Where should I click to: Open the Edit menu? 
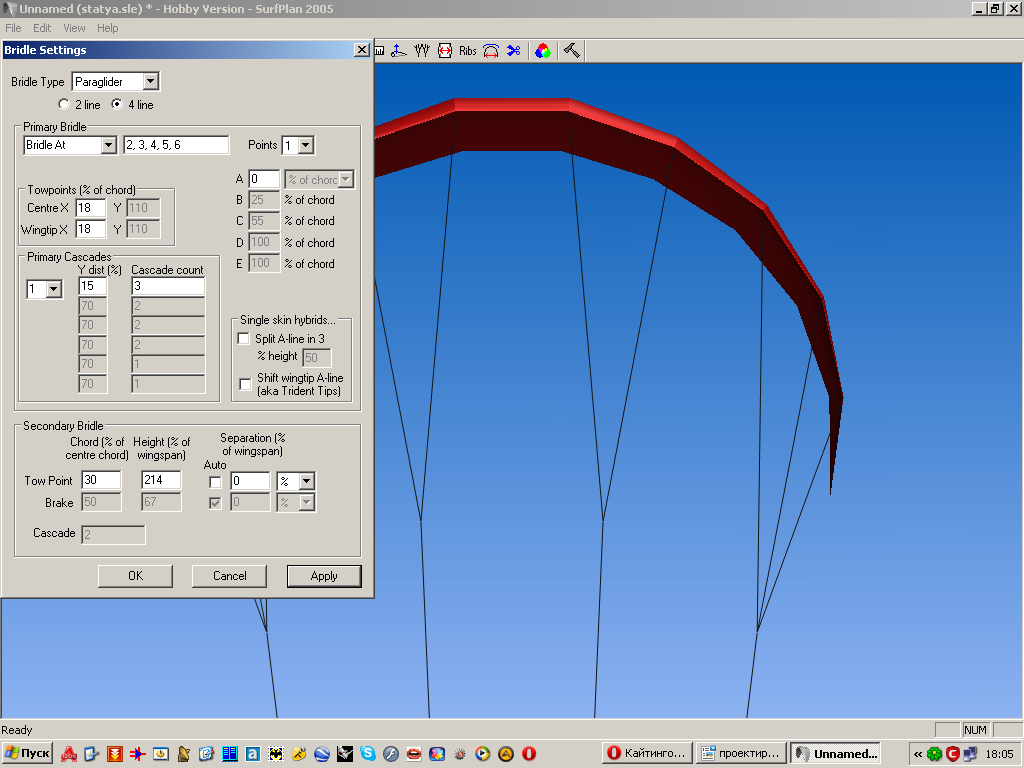coord(42,28)
